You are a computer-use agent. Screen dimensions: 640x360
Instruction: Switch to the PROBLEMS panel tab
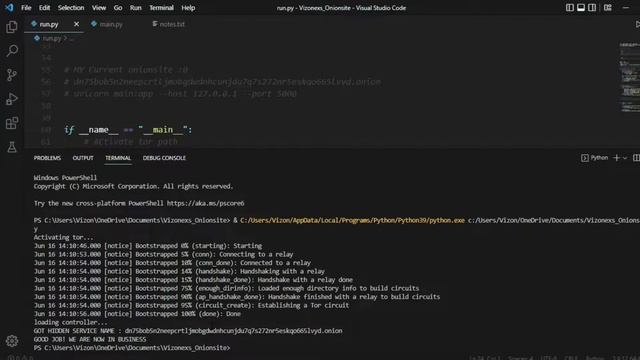coord(47,158)
